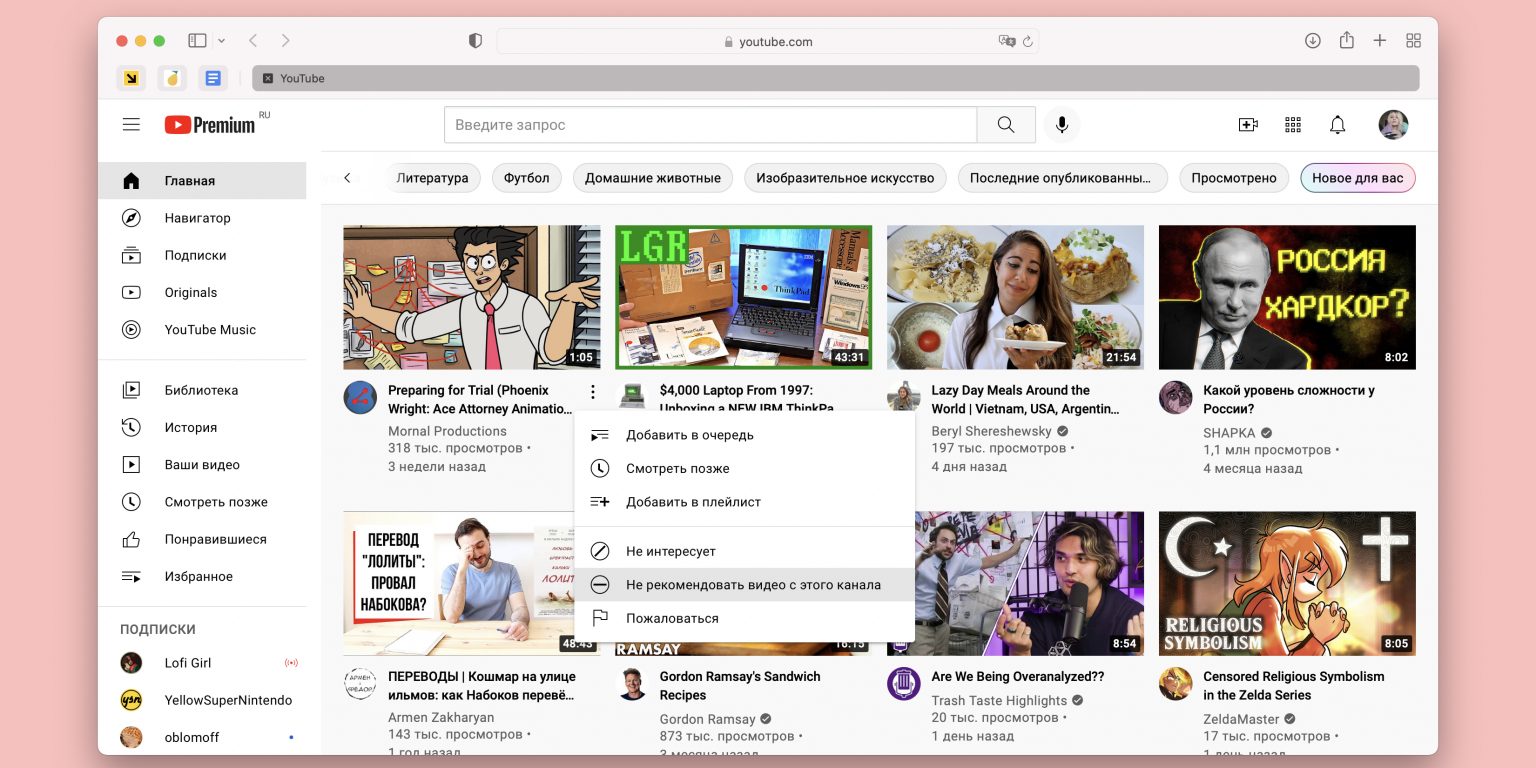The width and height of the screenshot is (1536, 768).
Task: Click the voice search microphone icon
Action: point(1061,125)
